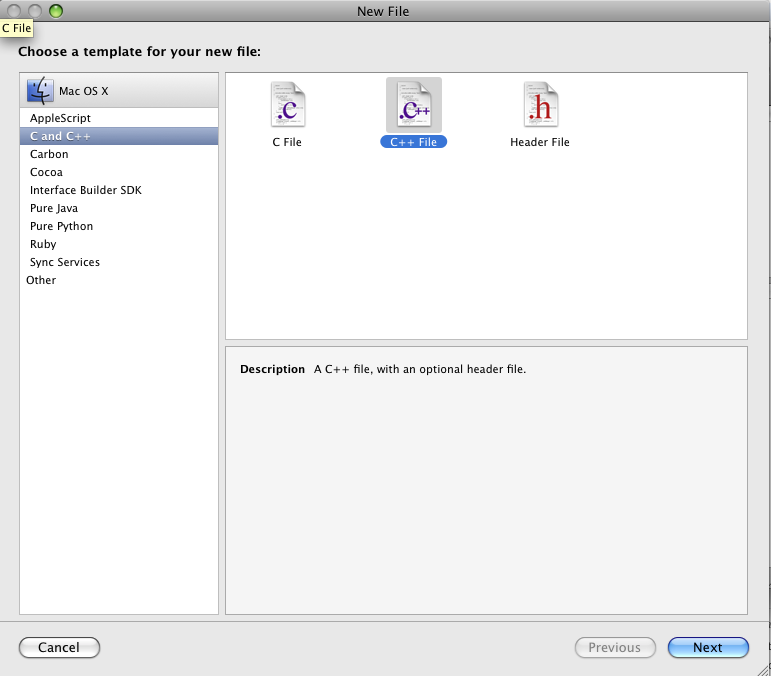Open the Sync Services category

pos(65,262)
